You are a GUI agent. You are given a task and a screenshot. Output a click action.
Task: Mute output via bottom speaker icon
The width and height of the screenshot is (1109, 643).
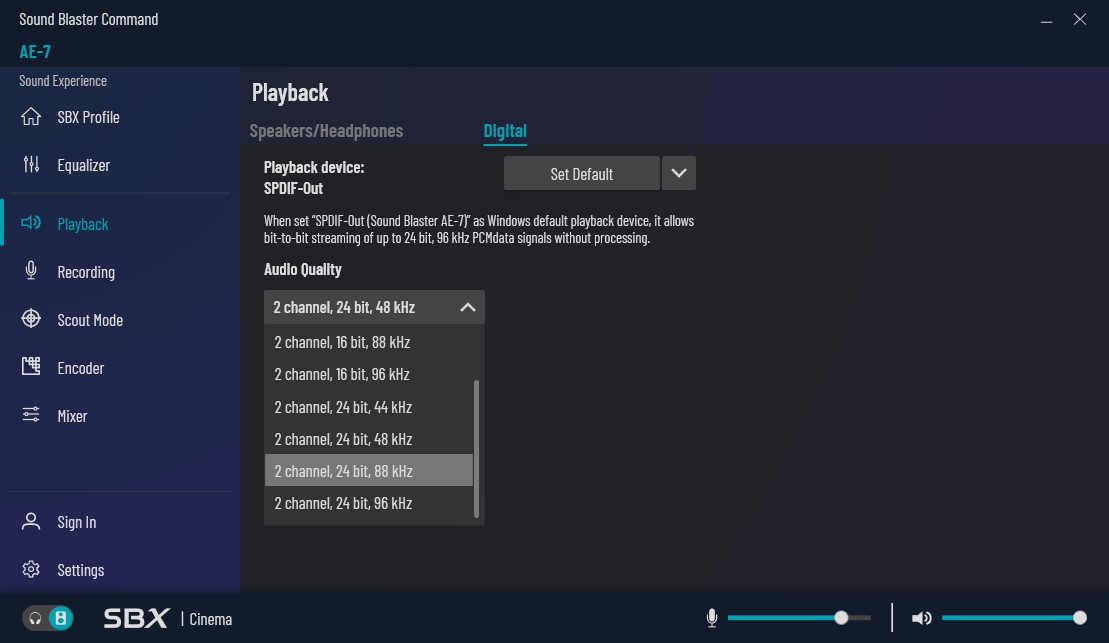[x=922, y=618]
